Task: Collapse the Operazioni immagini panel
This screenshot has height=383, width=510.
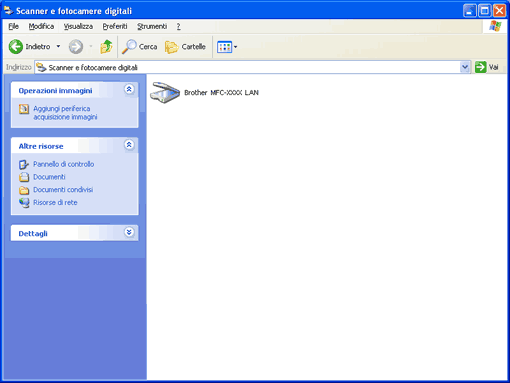Action: coord(129,89)
